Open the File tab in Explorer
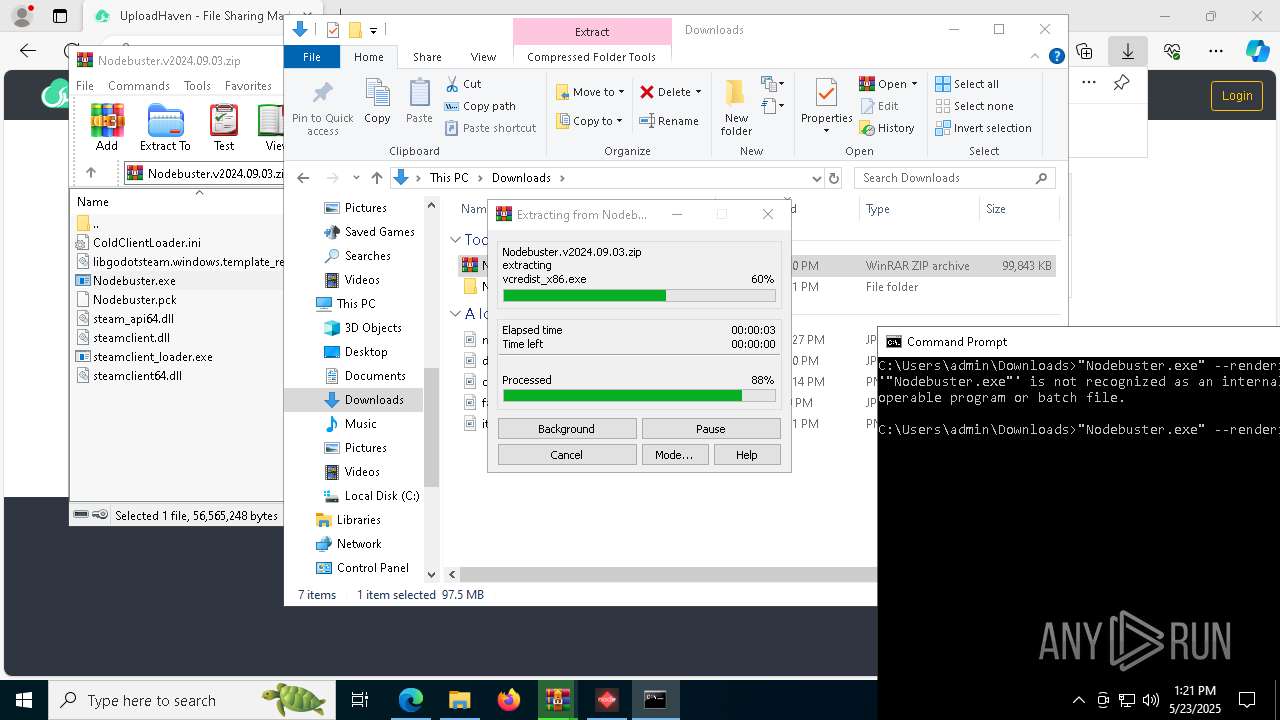 [x=312, y=57]
